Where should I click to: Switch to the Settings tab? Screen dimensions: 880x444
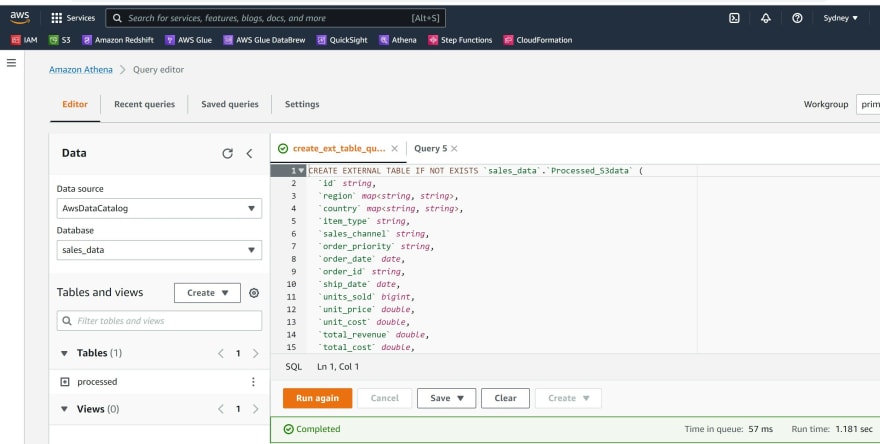(302, 104)
